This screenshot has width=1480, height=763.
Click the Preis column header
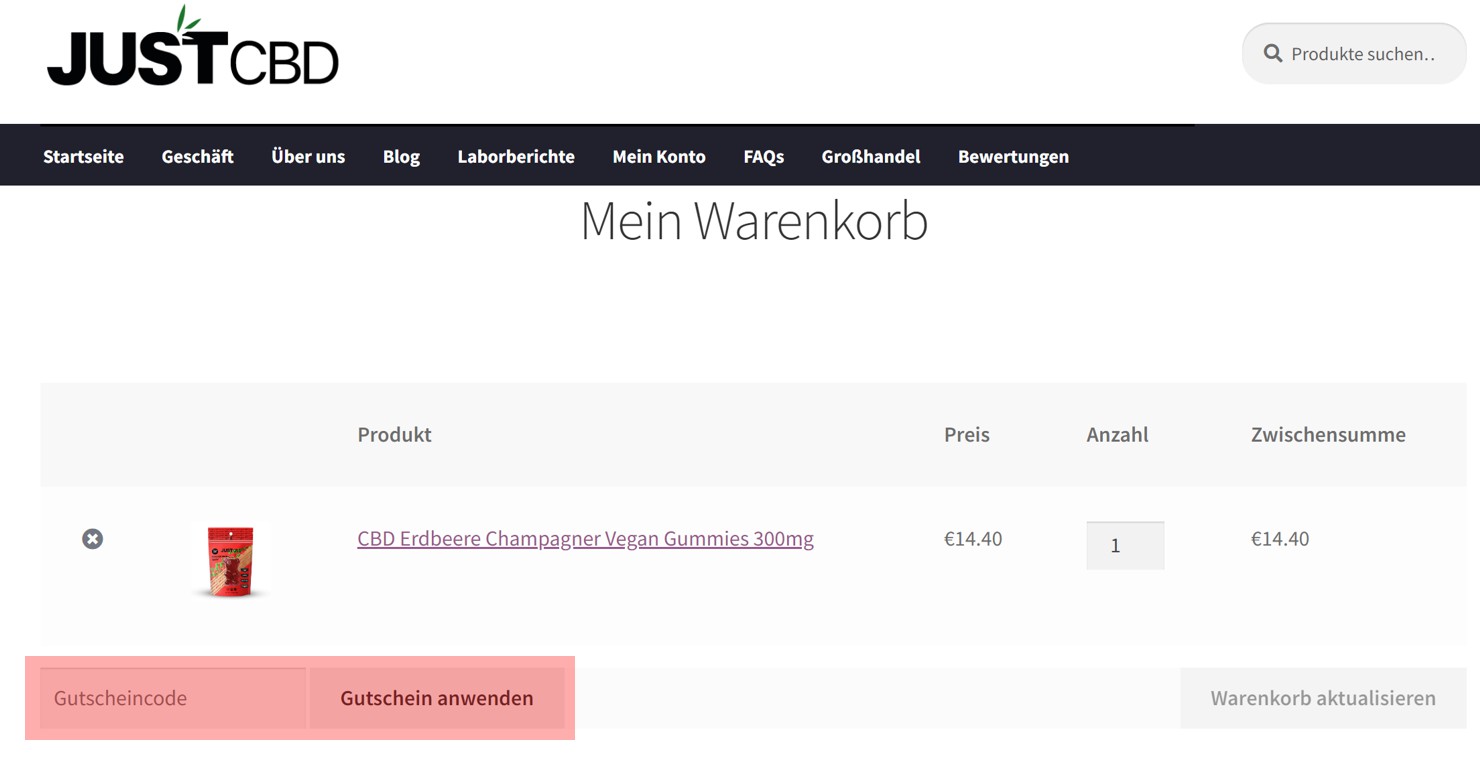(967, 434)
